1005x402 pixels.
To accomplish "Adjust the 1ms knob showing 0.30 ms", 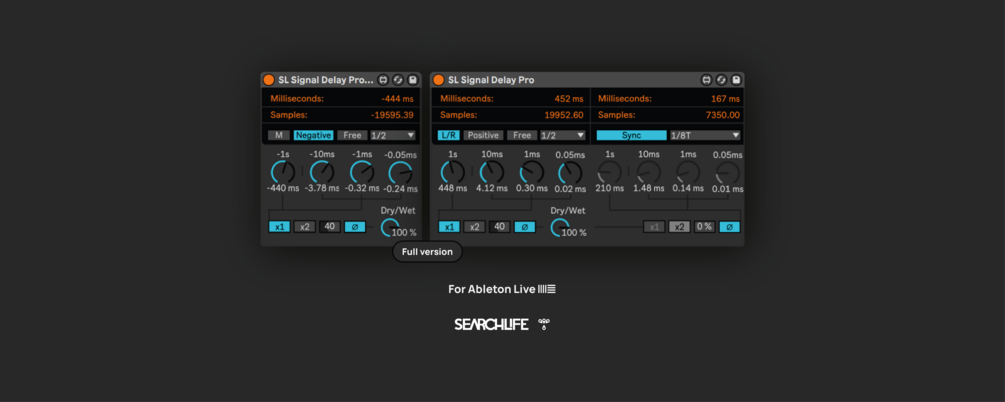I will [x=531, y=172].
